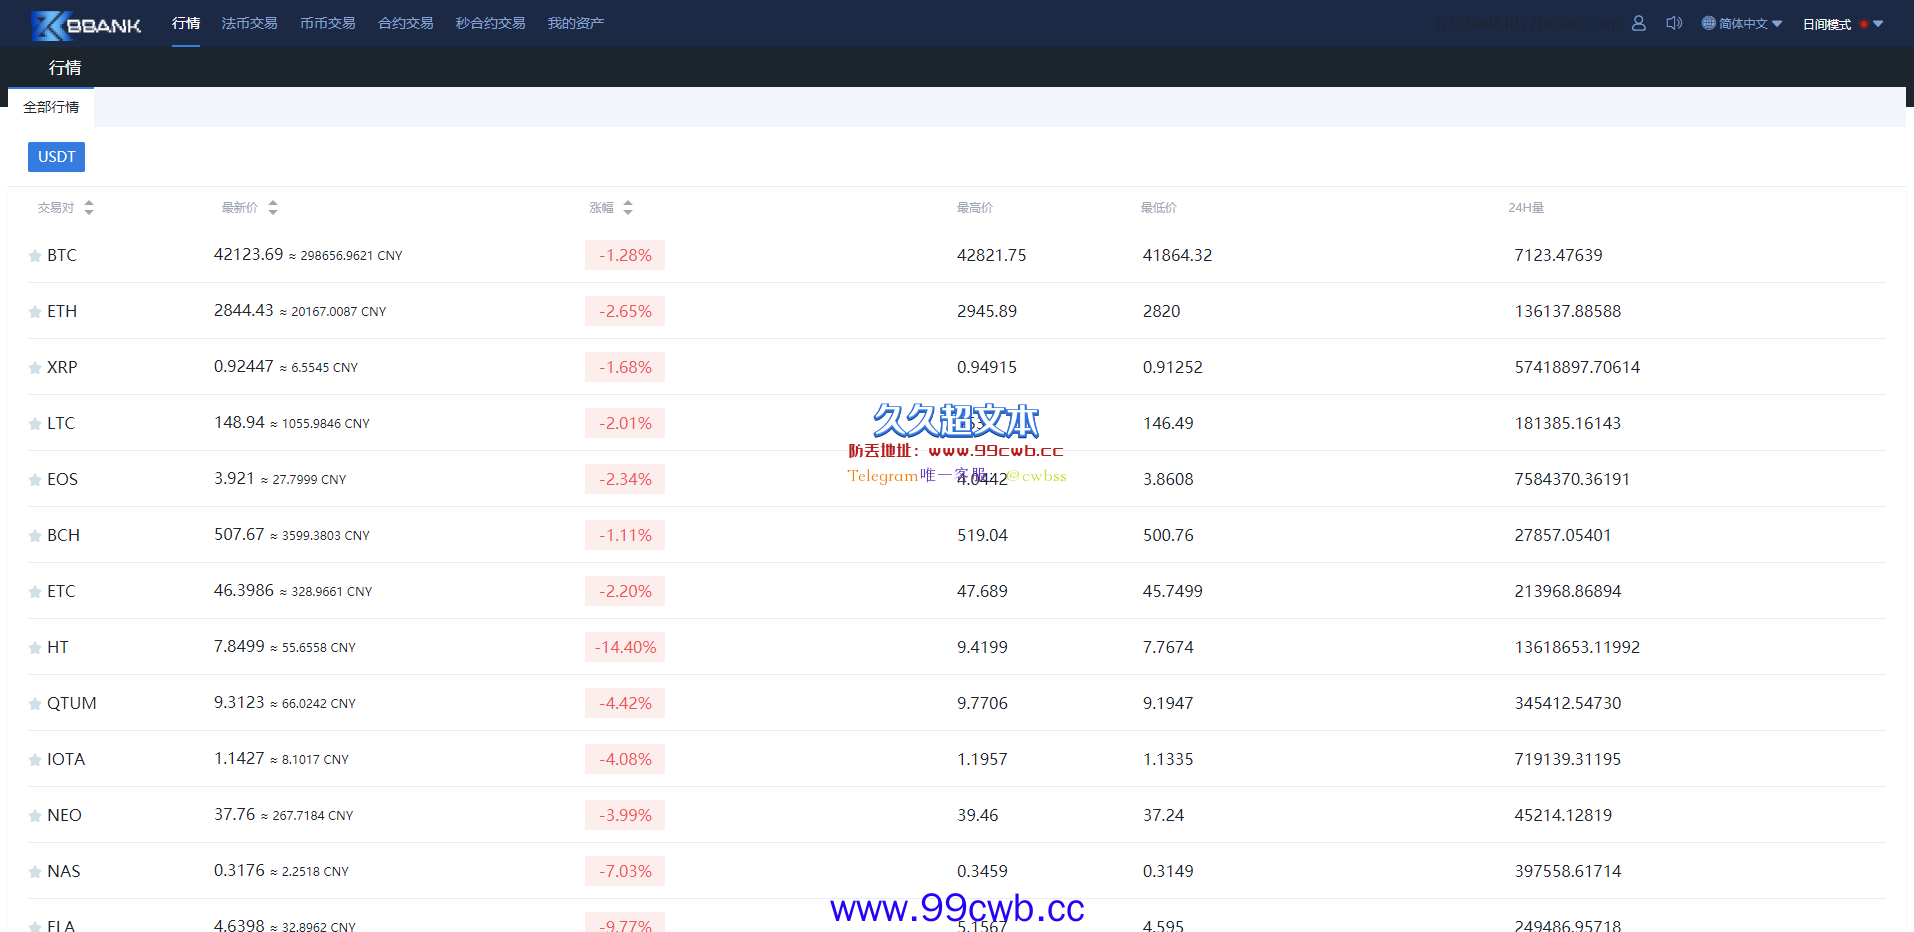Favorite NEO with its star icon
1914x932 pixels.
click(x=35, y=816)
